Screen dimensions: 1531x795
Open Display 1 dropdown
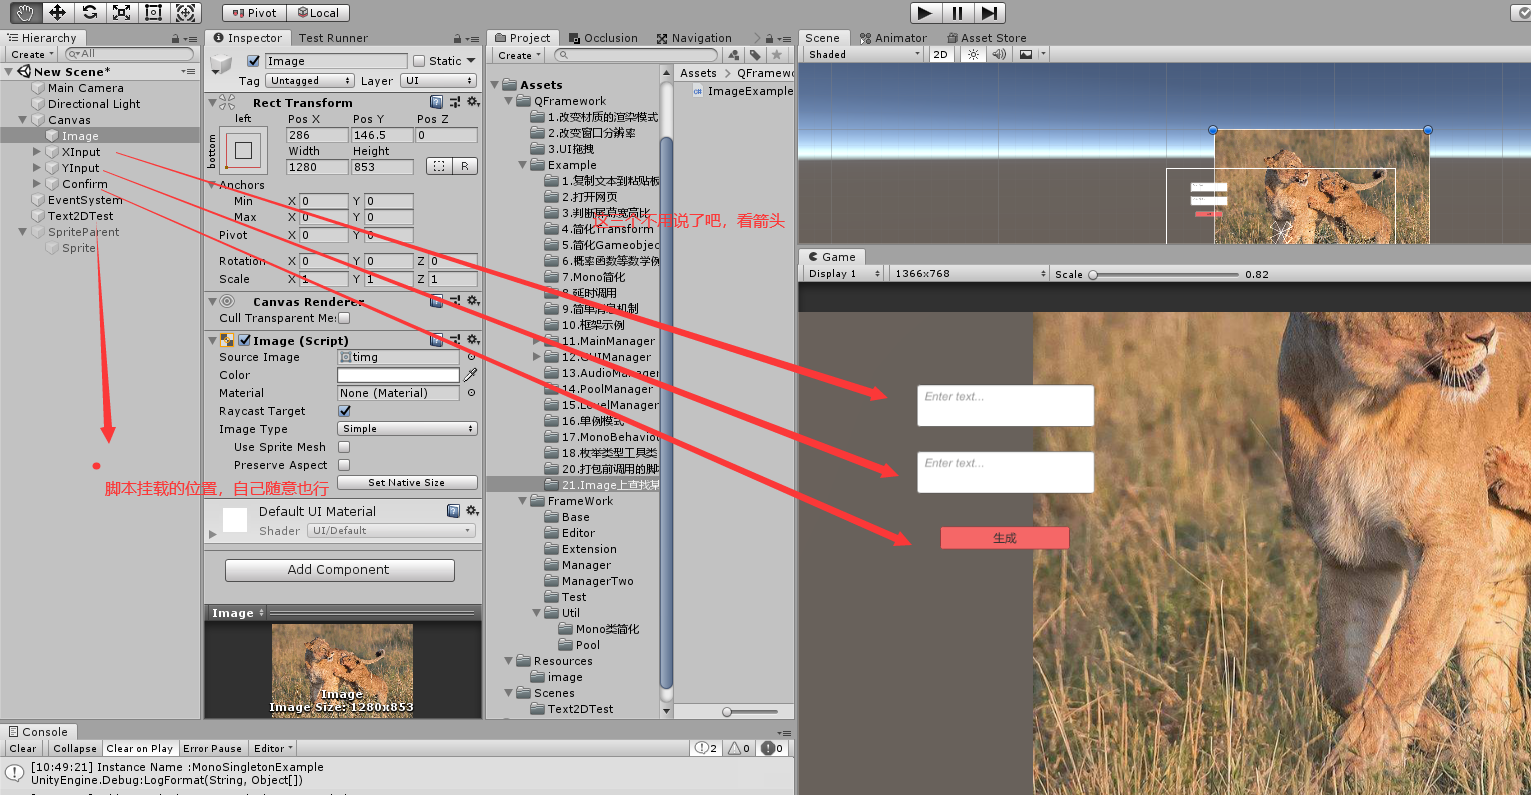click(844, 273)
